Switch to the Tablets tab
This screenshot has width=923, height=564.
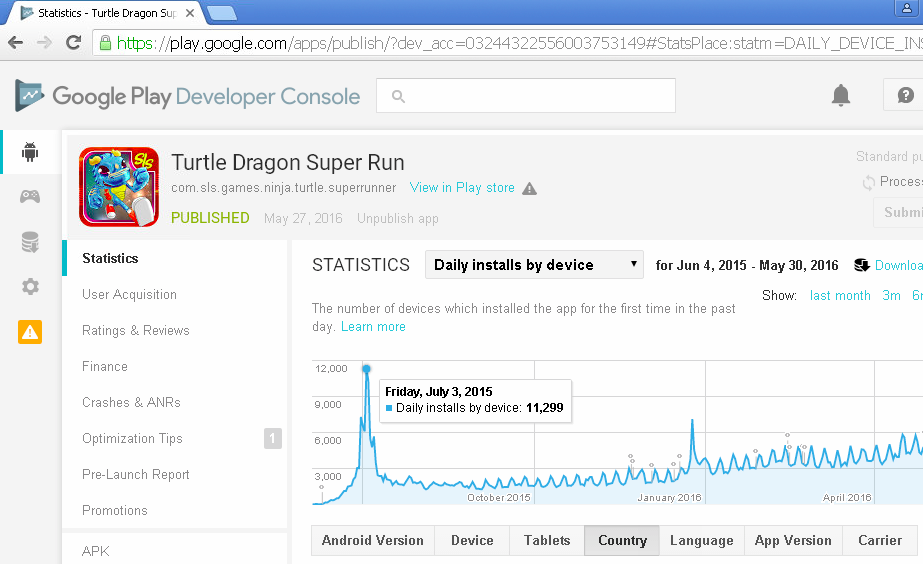pyautogui.click(x=547, y=540)
